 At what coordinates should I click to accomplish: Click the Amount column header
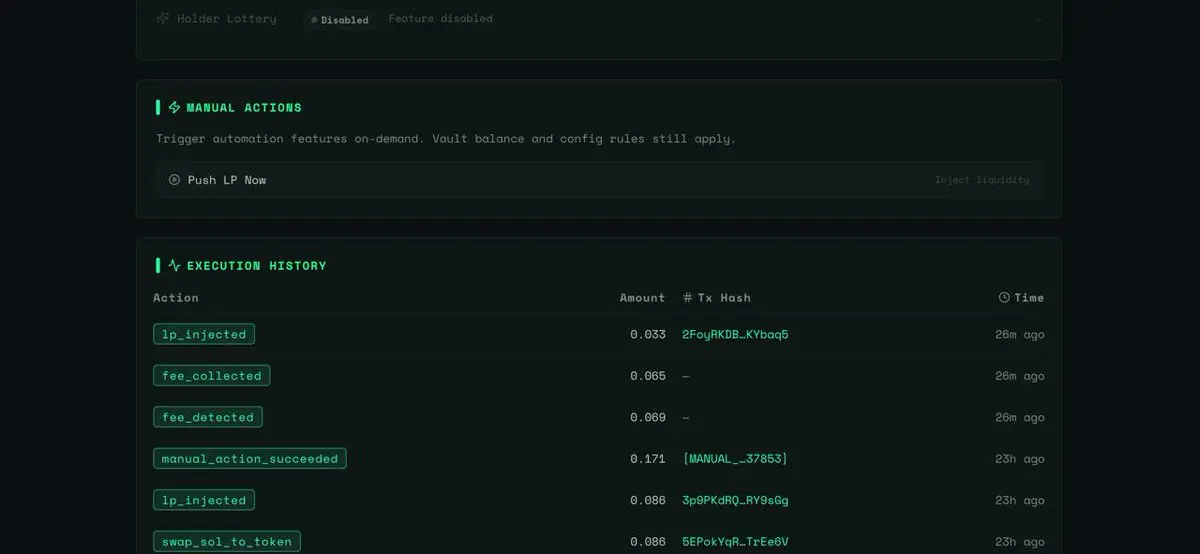(642, 298)
